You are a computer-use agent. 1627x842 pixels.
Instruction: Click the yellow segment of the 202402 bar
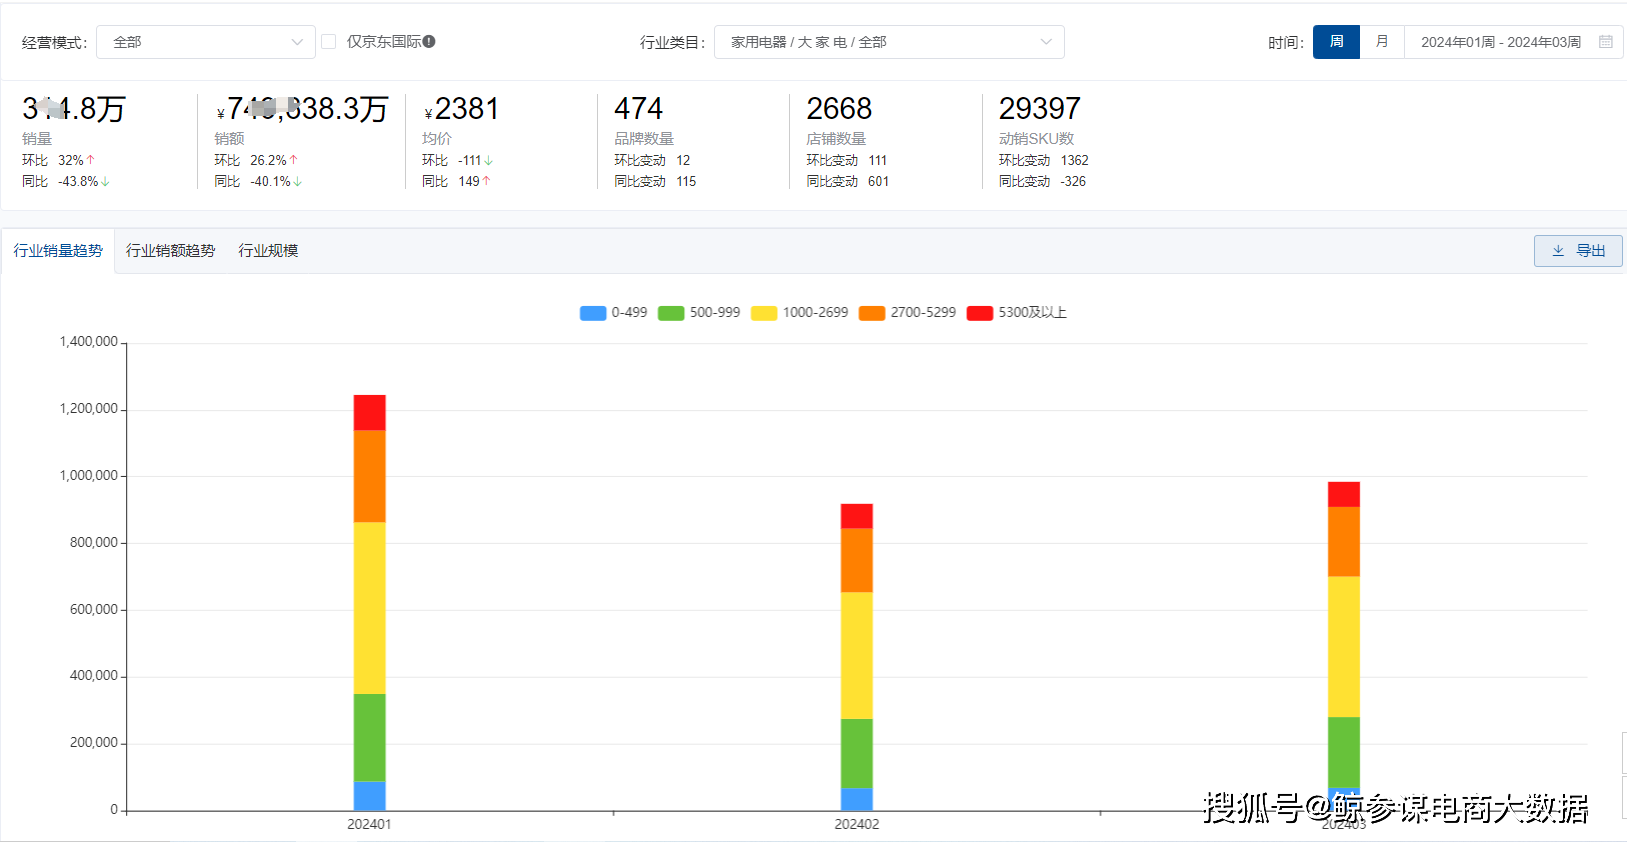pos(857,656)
